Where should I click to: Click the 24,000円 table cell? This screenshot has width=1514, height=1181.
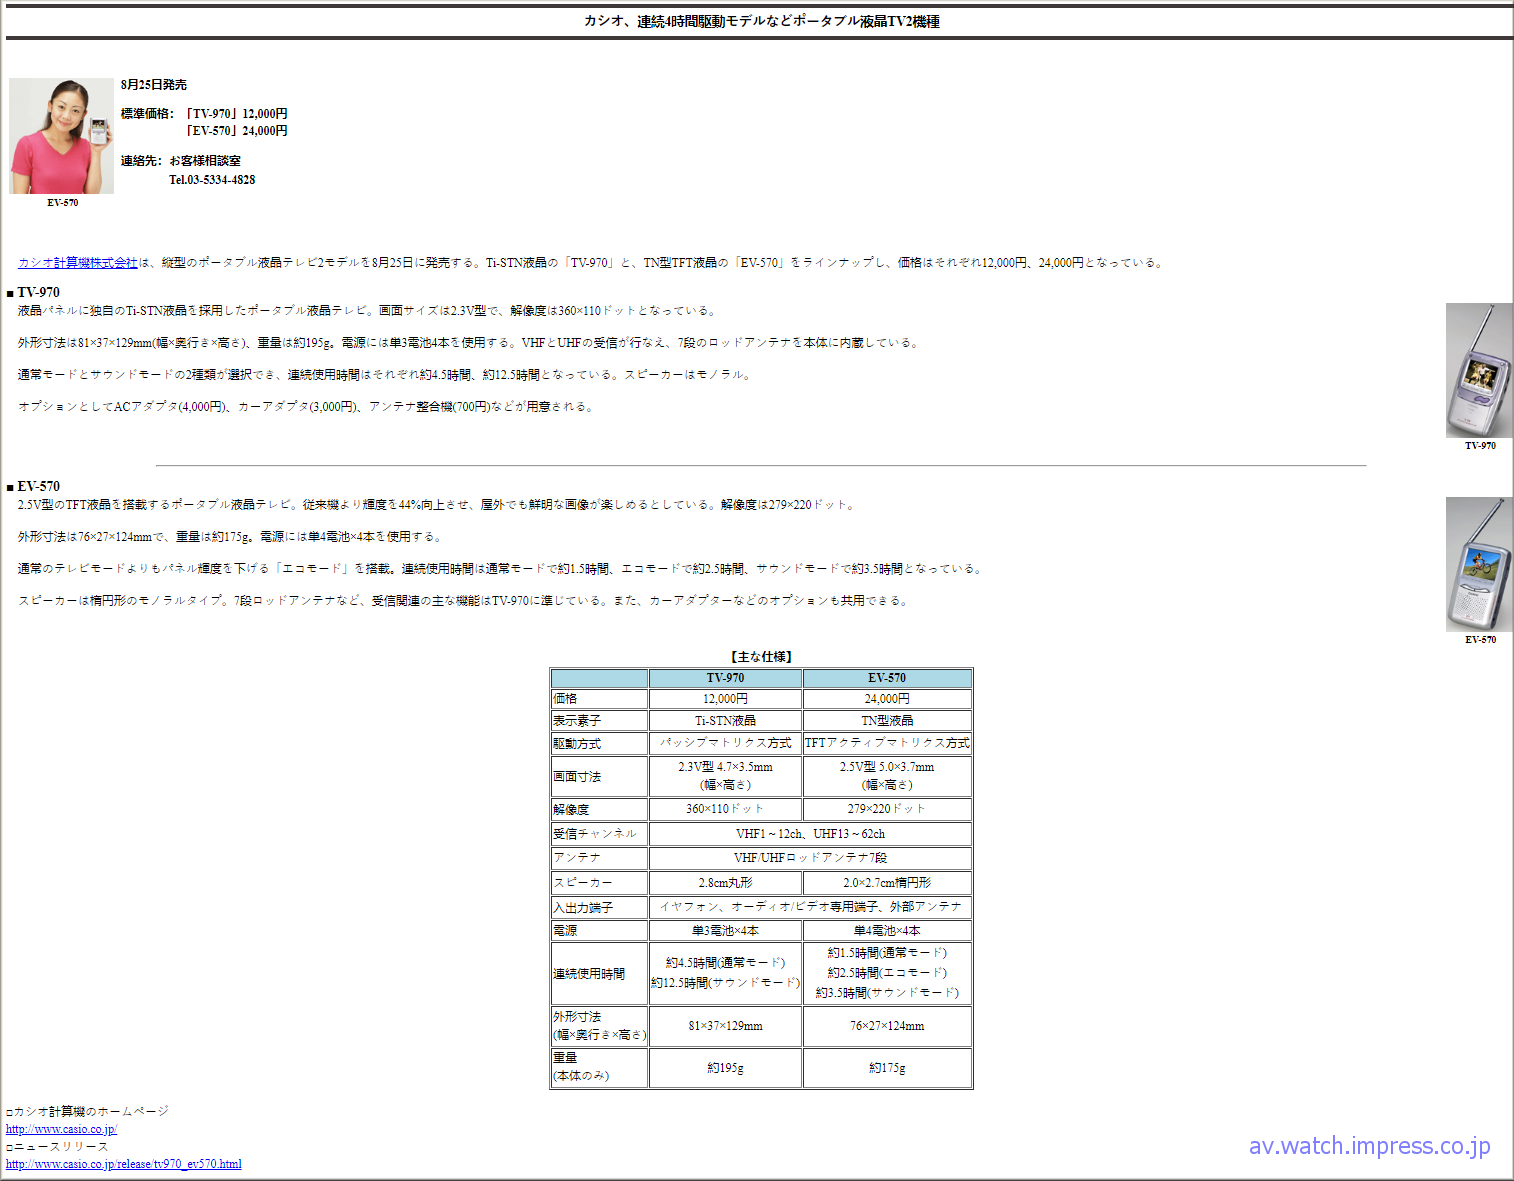pos(887,699)
